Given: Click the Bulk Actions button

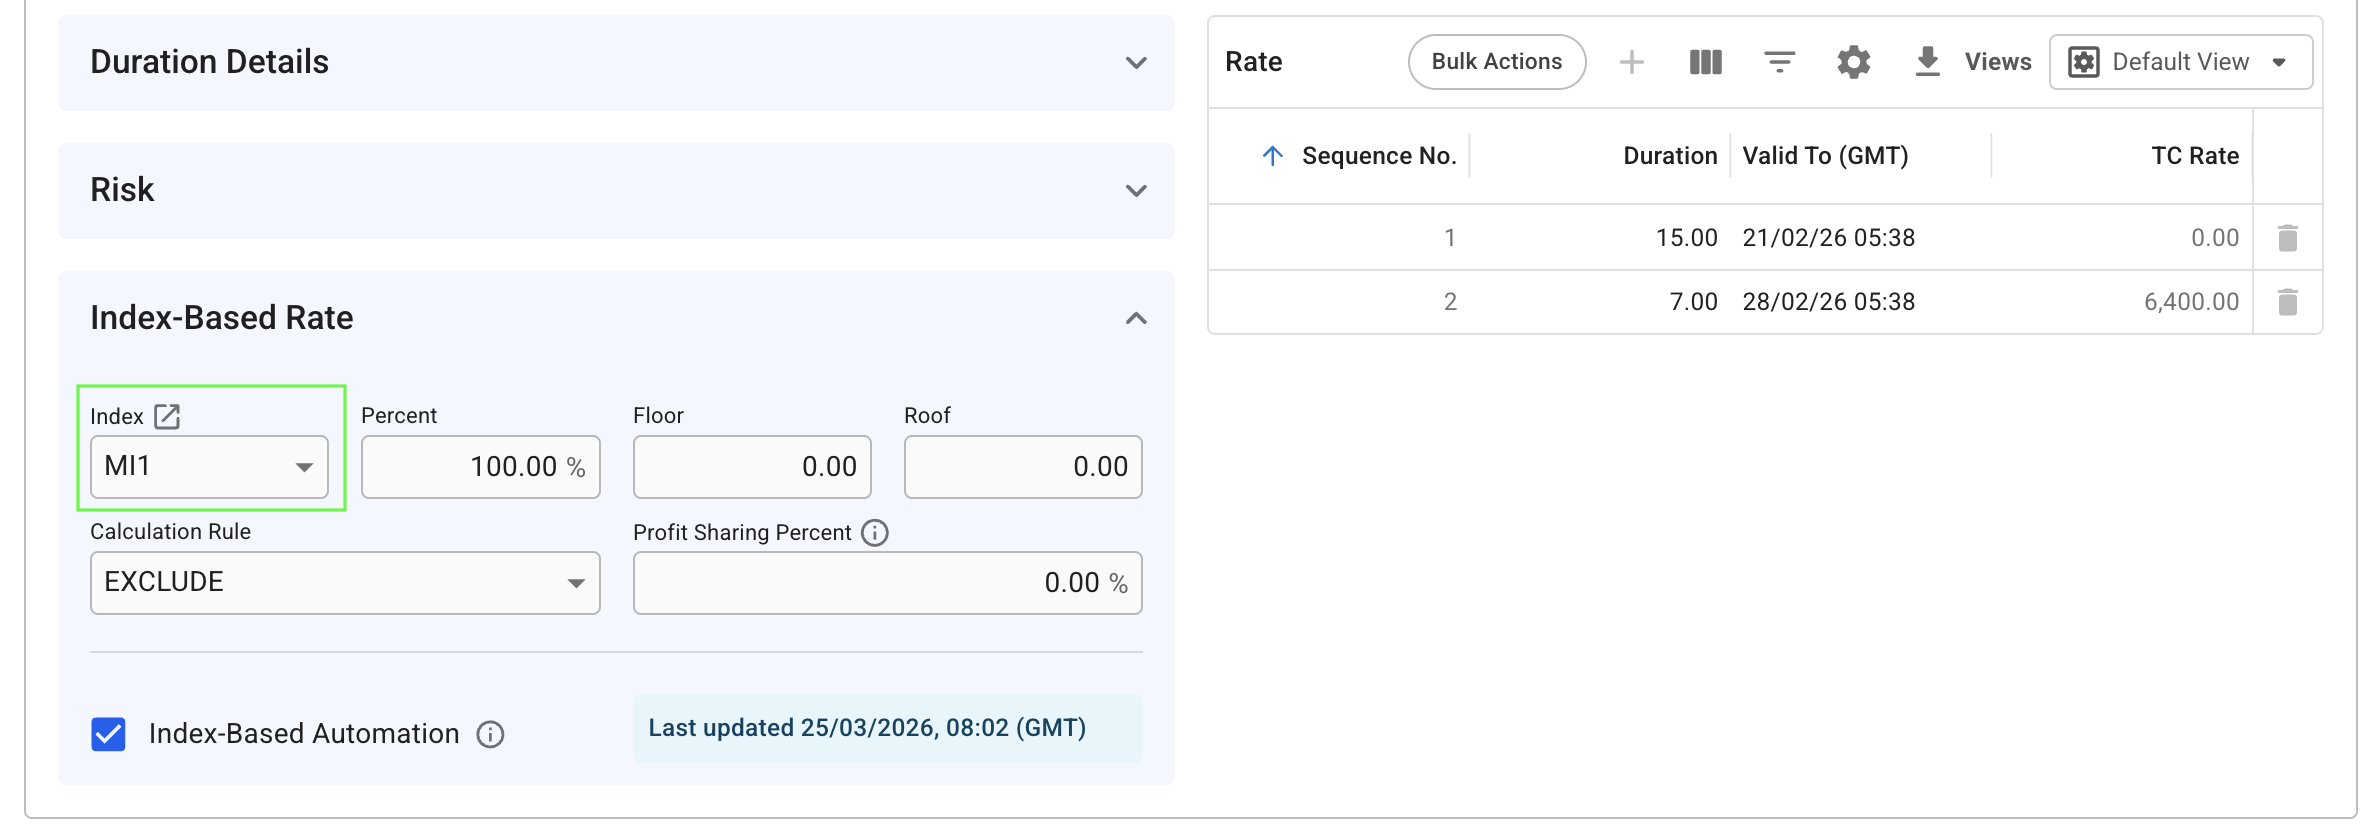Looking at the screenshot, I should pyautogui.click(x=1496, y=62).
